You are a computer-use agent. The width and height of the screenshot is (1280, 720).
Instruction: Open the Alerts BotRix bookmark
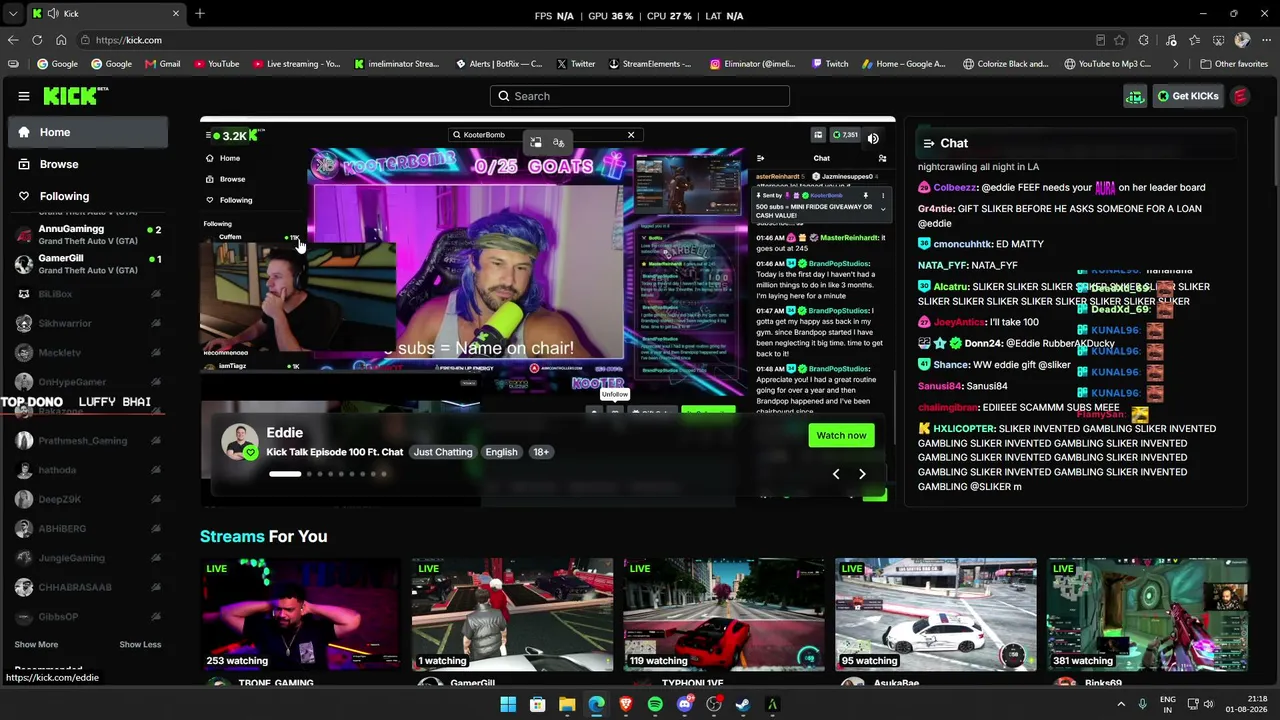[x=499, y=64]
